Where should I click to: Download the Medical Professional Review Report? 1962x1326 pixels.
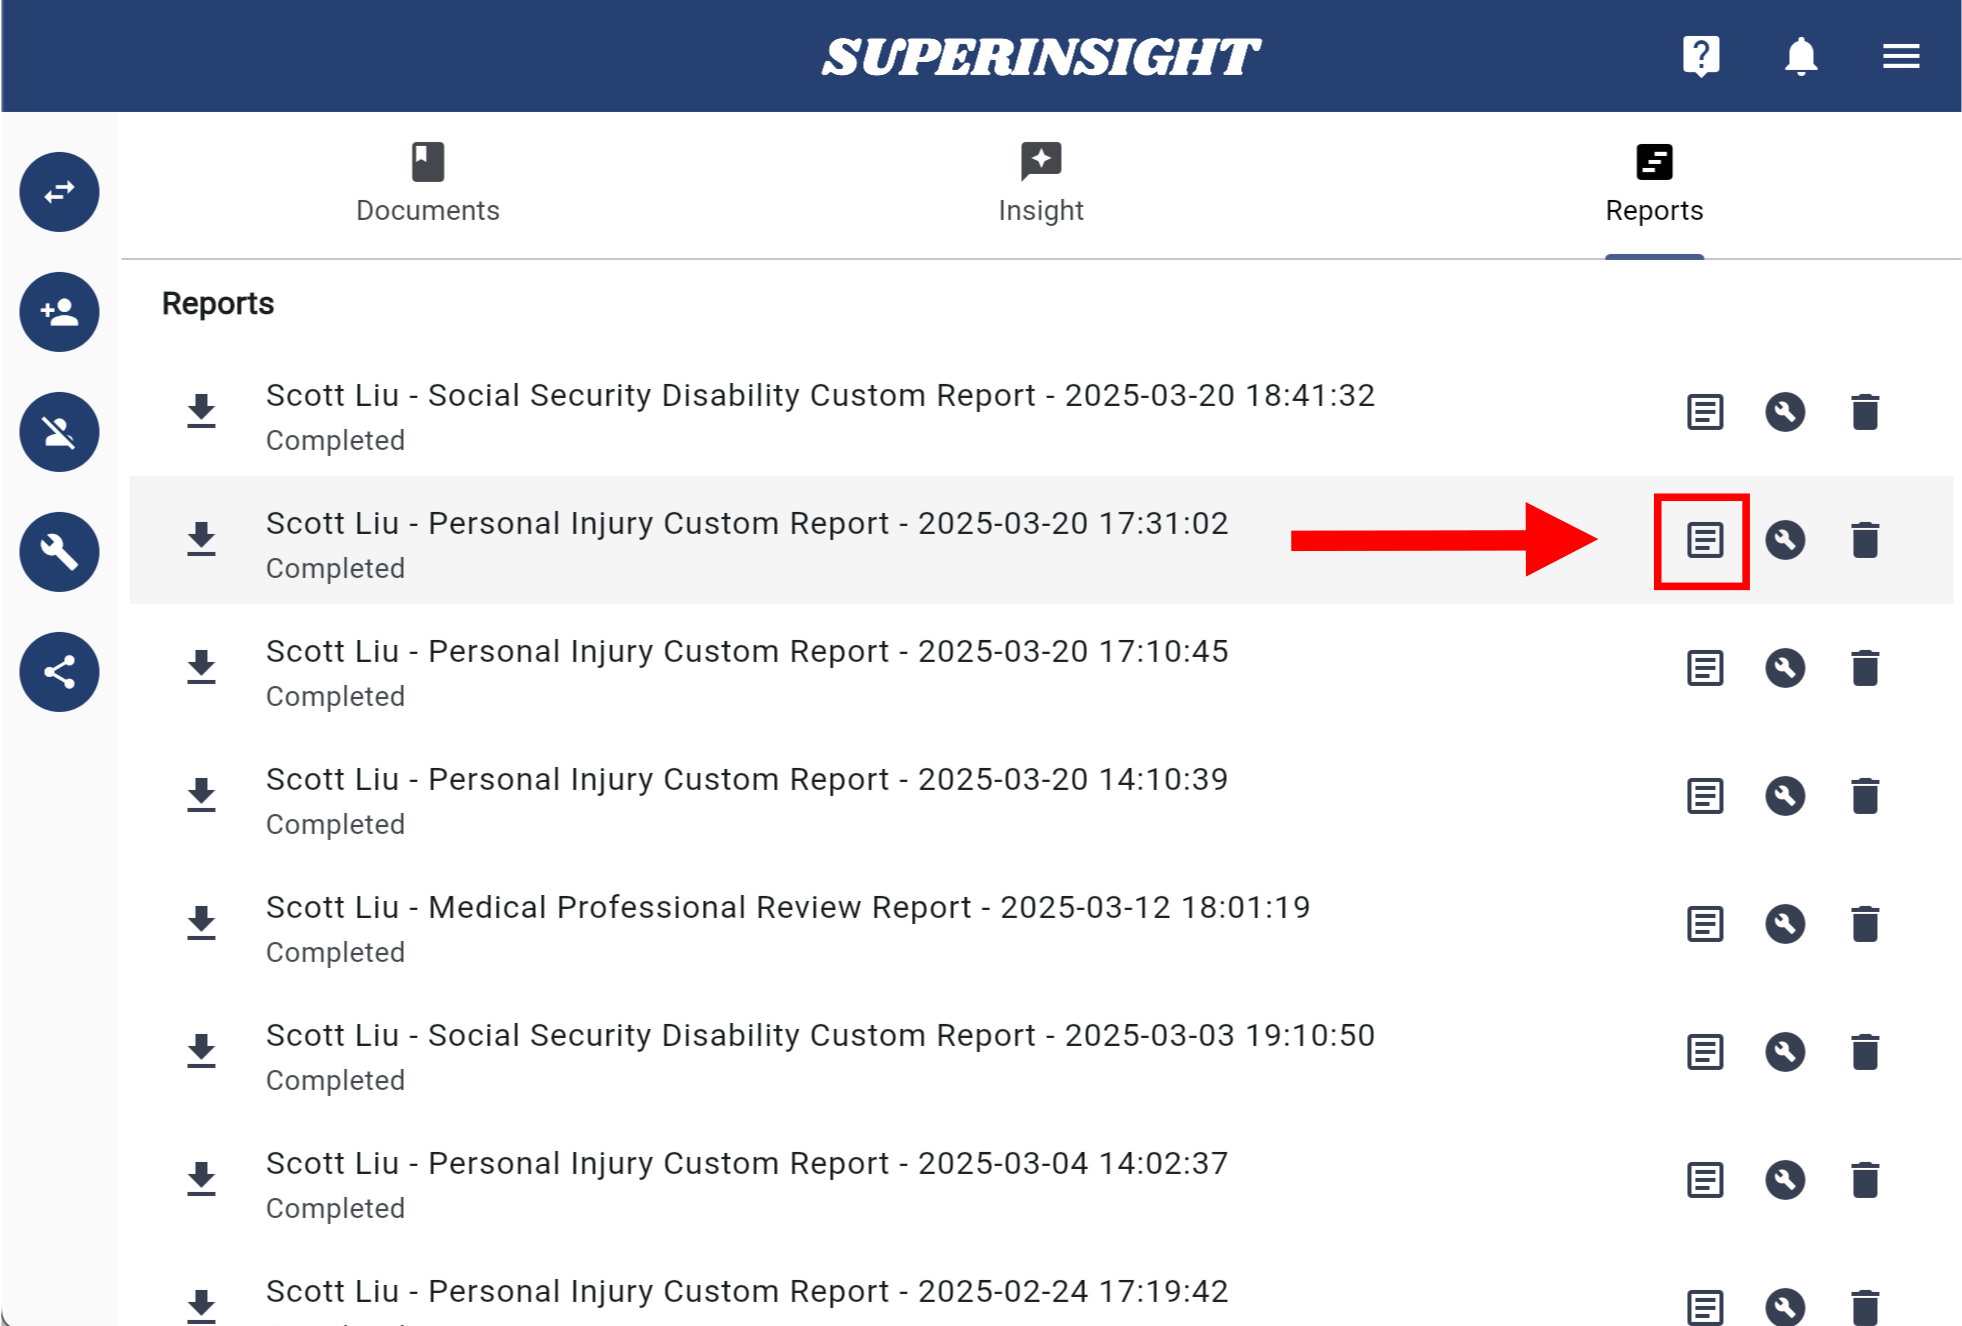(202, 923)
